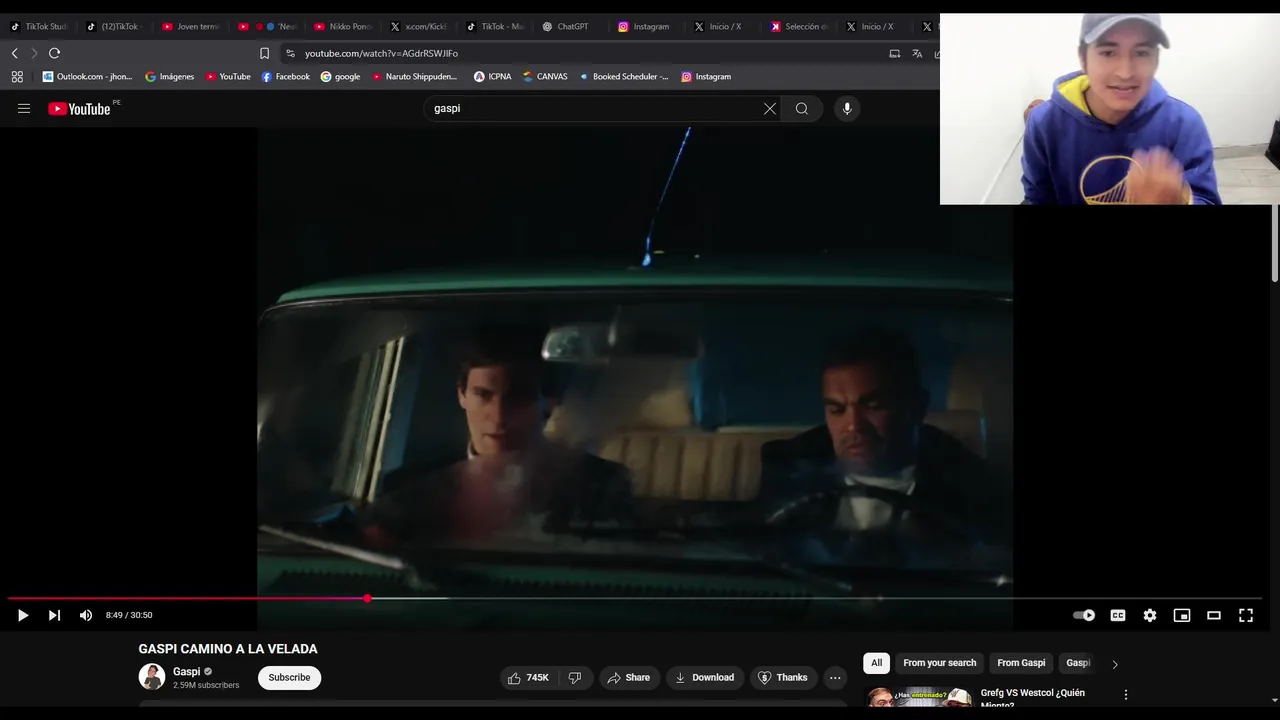Open Naruto Shippuden bookmark
Viewport: 1280px width, 720px height.
click(415, 76)
